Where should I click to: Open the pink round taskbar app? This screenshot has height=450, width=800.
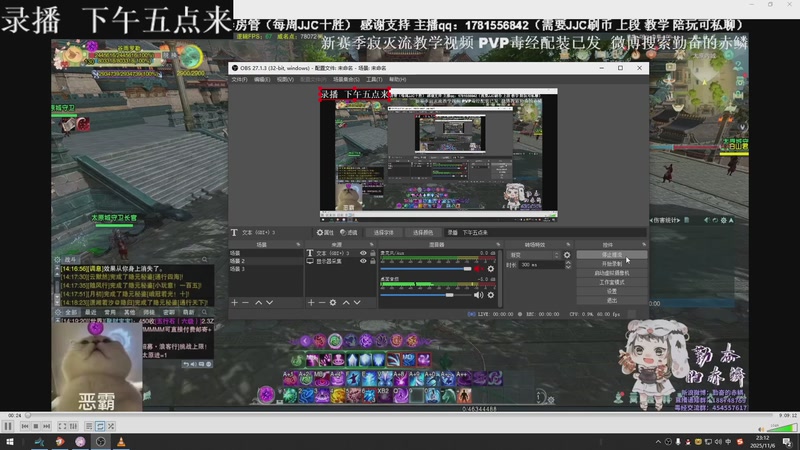80,442
